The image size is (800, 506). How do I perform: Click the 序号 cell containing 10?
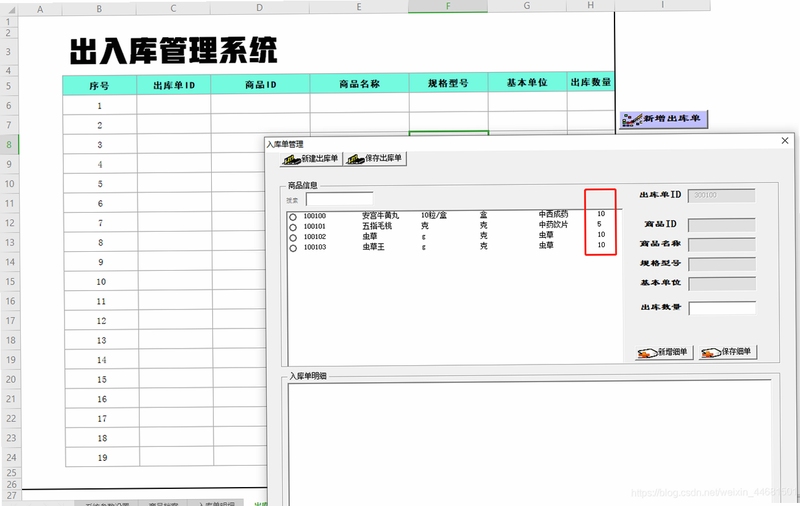click(101, 282)
